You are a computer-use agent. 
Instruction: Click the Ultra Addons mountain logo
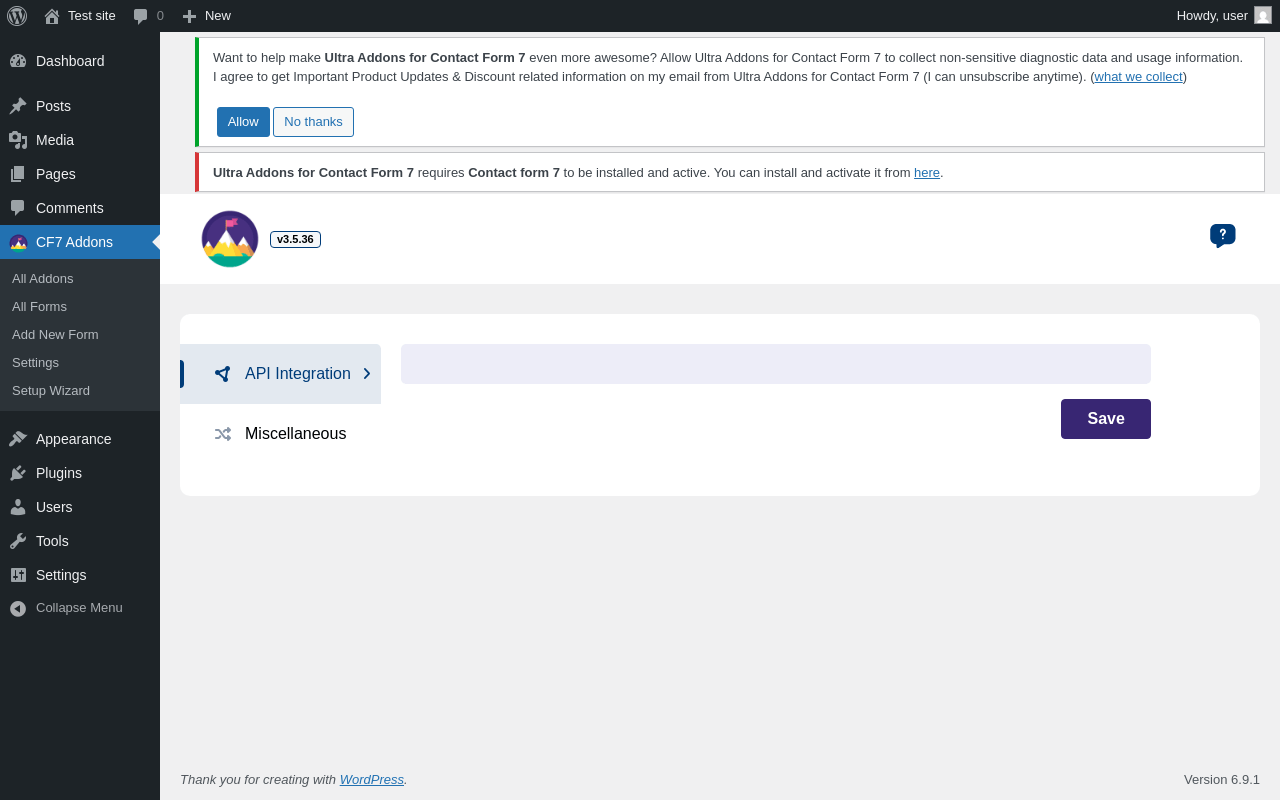(x=230, y=239)
